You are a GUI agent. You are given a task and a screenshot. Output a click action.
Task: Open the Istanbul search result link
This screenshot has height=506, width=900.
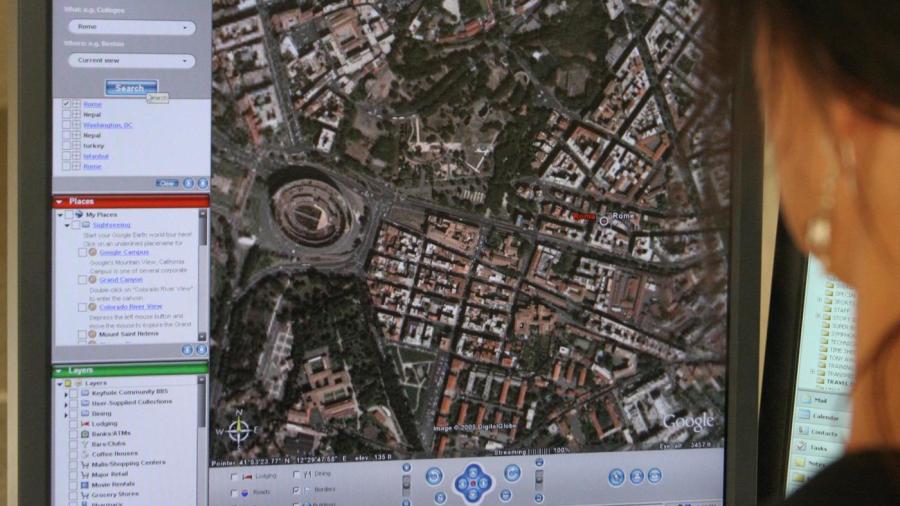(95, 156)
